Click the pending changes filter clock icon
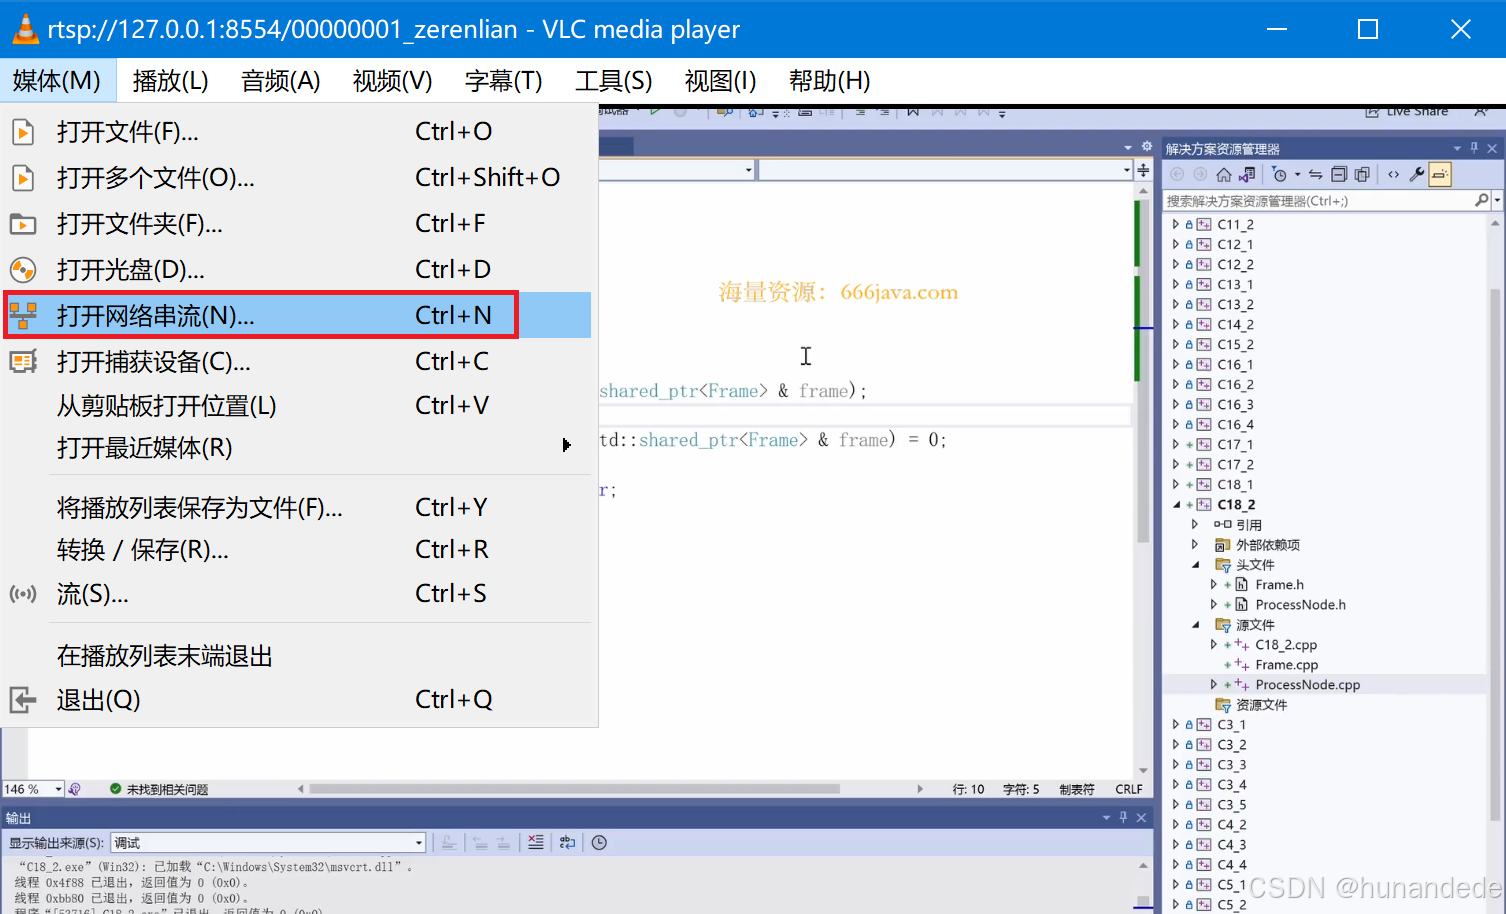 1280,174
